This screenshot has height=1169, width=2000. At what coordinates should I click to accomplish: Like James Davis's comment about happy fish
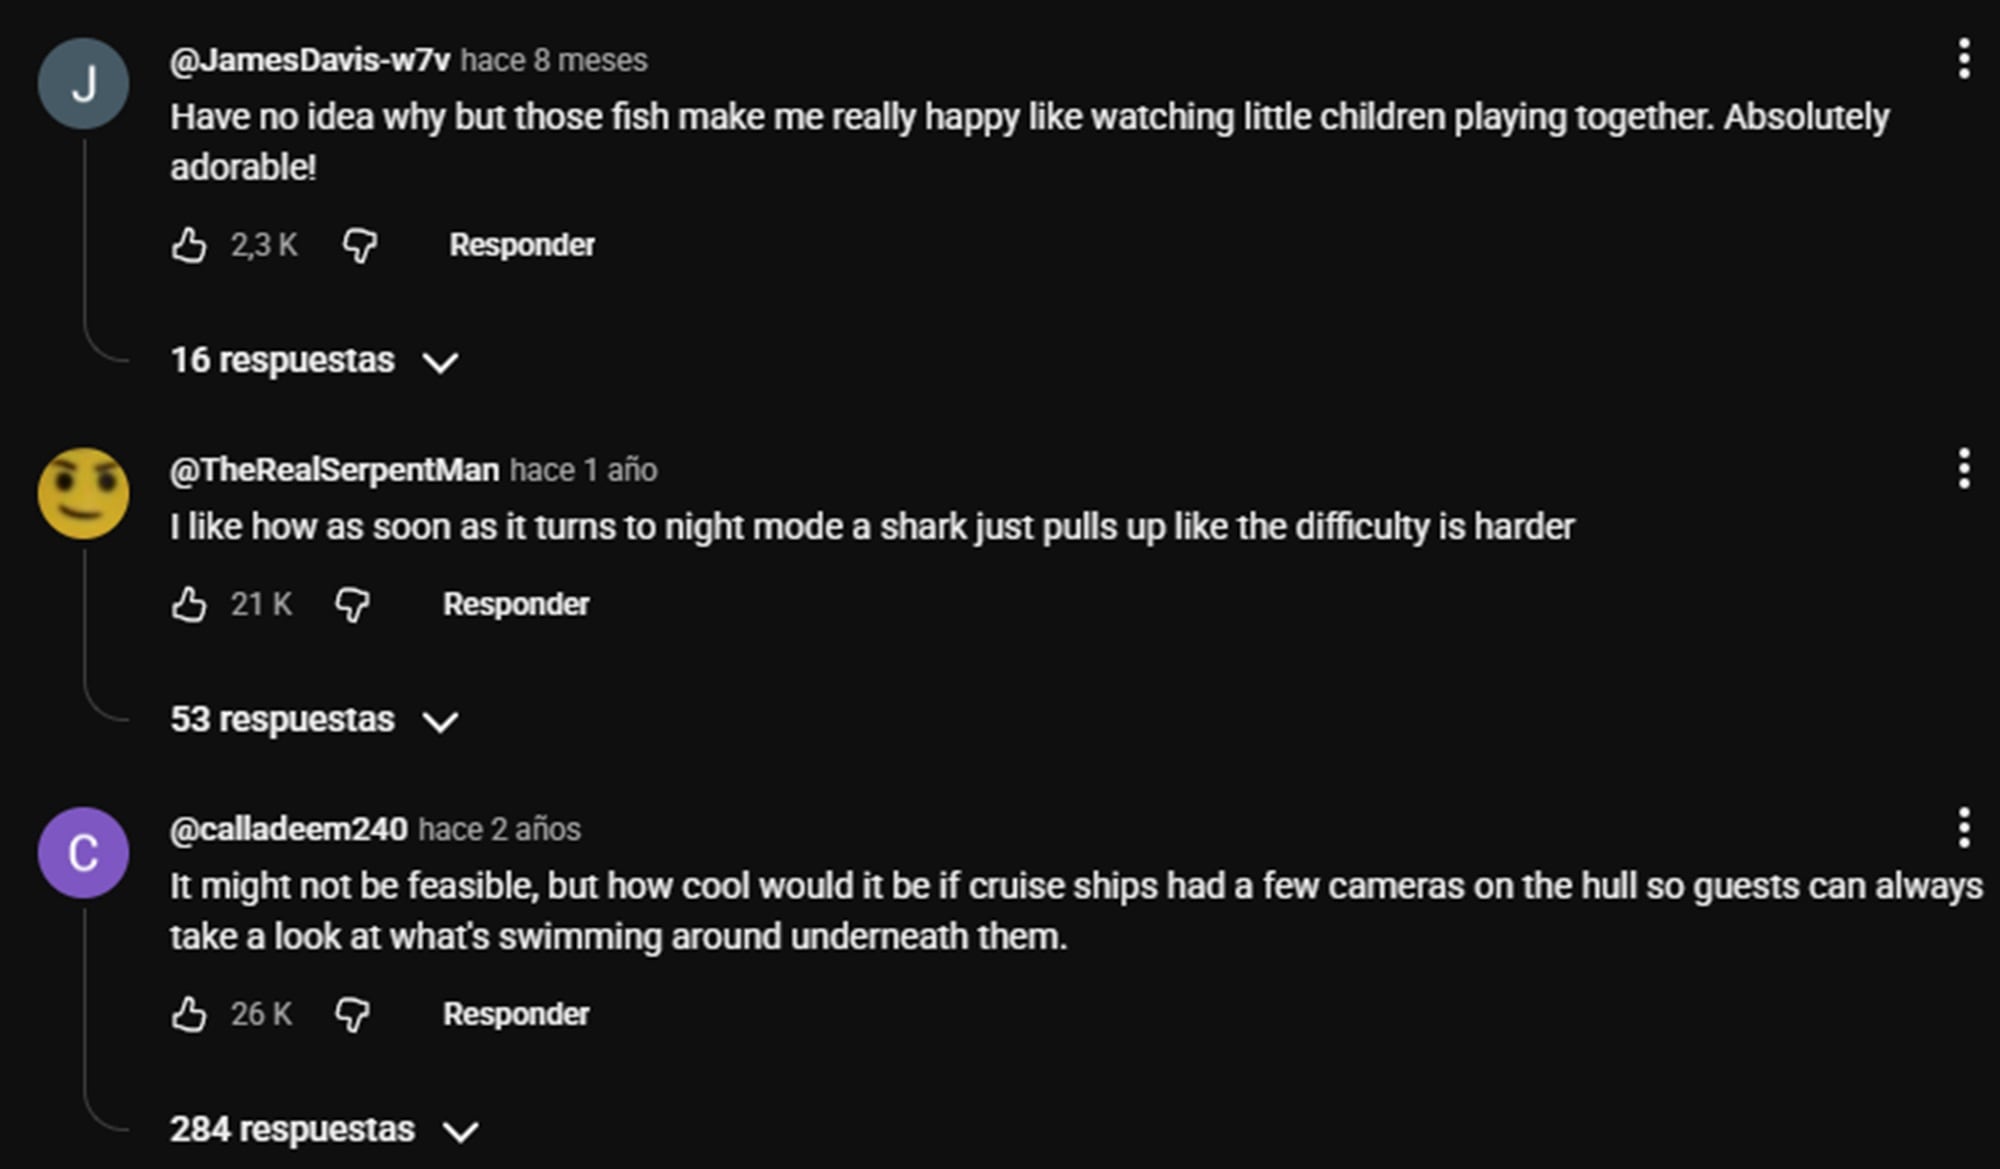[x=191, y=243]
